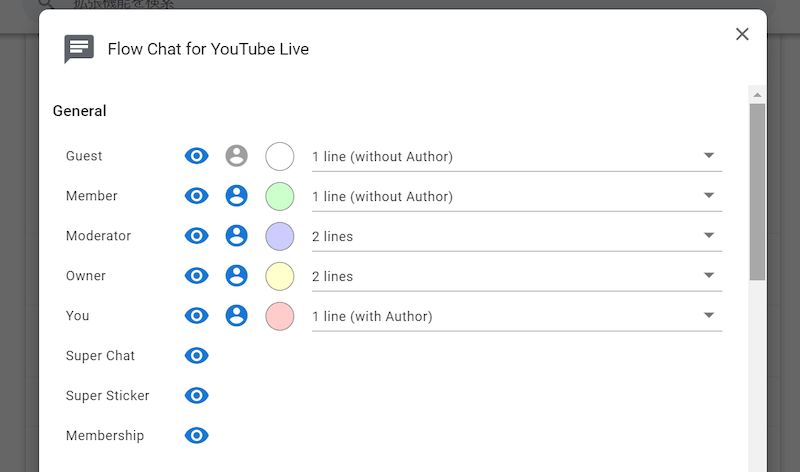Toggle Member author avatar icon

point(236,196)
